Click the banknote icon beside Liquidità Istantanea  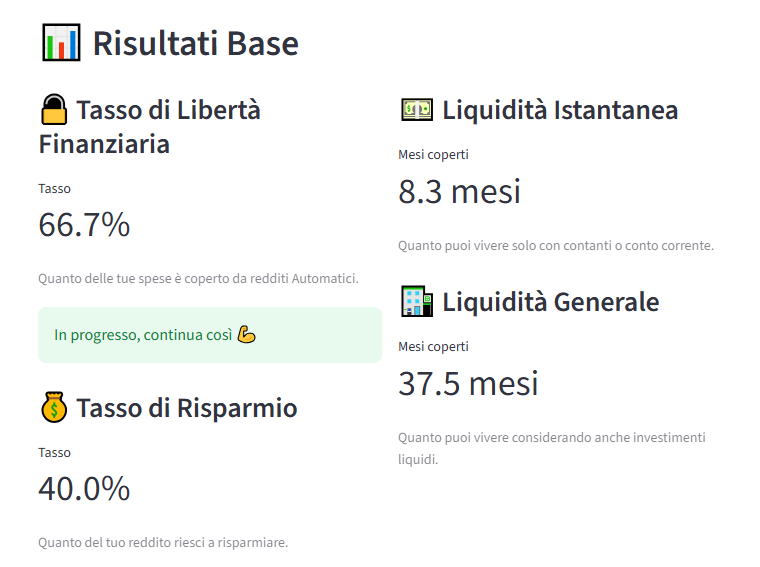click(x=416, y=109)
